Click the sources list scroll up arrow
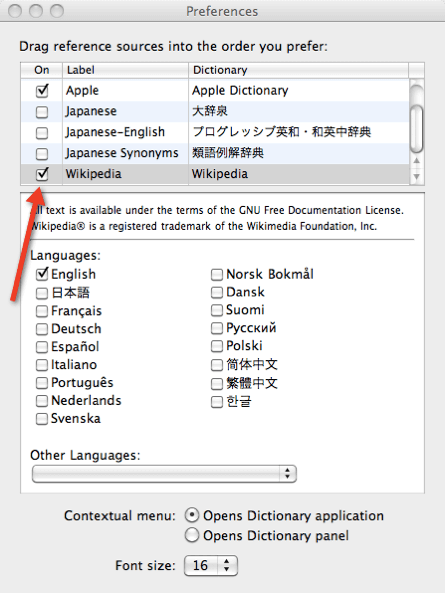Viewport: 445px width, 593px height. 417,161
